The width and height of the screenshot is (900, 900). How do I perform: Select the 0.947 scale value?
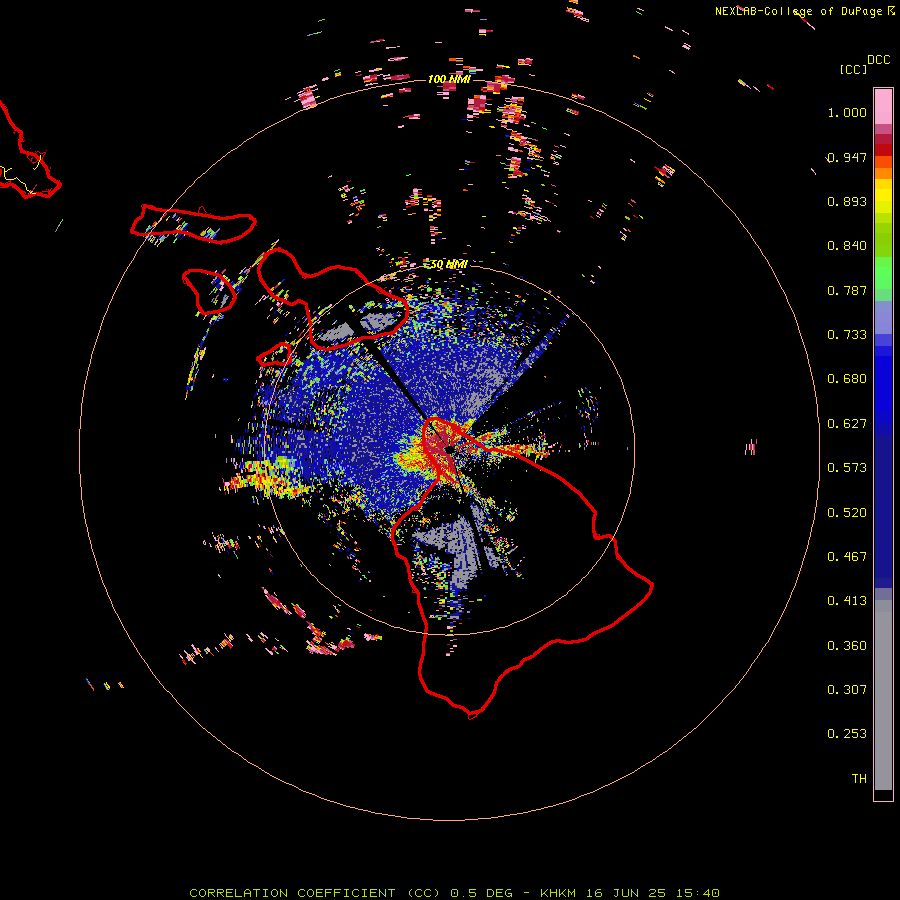pyautogui.click(x=847, y=157)
